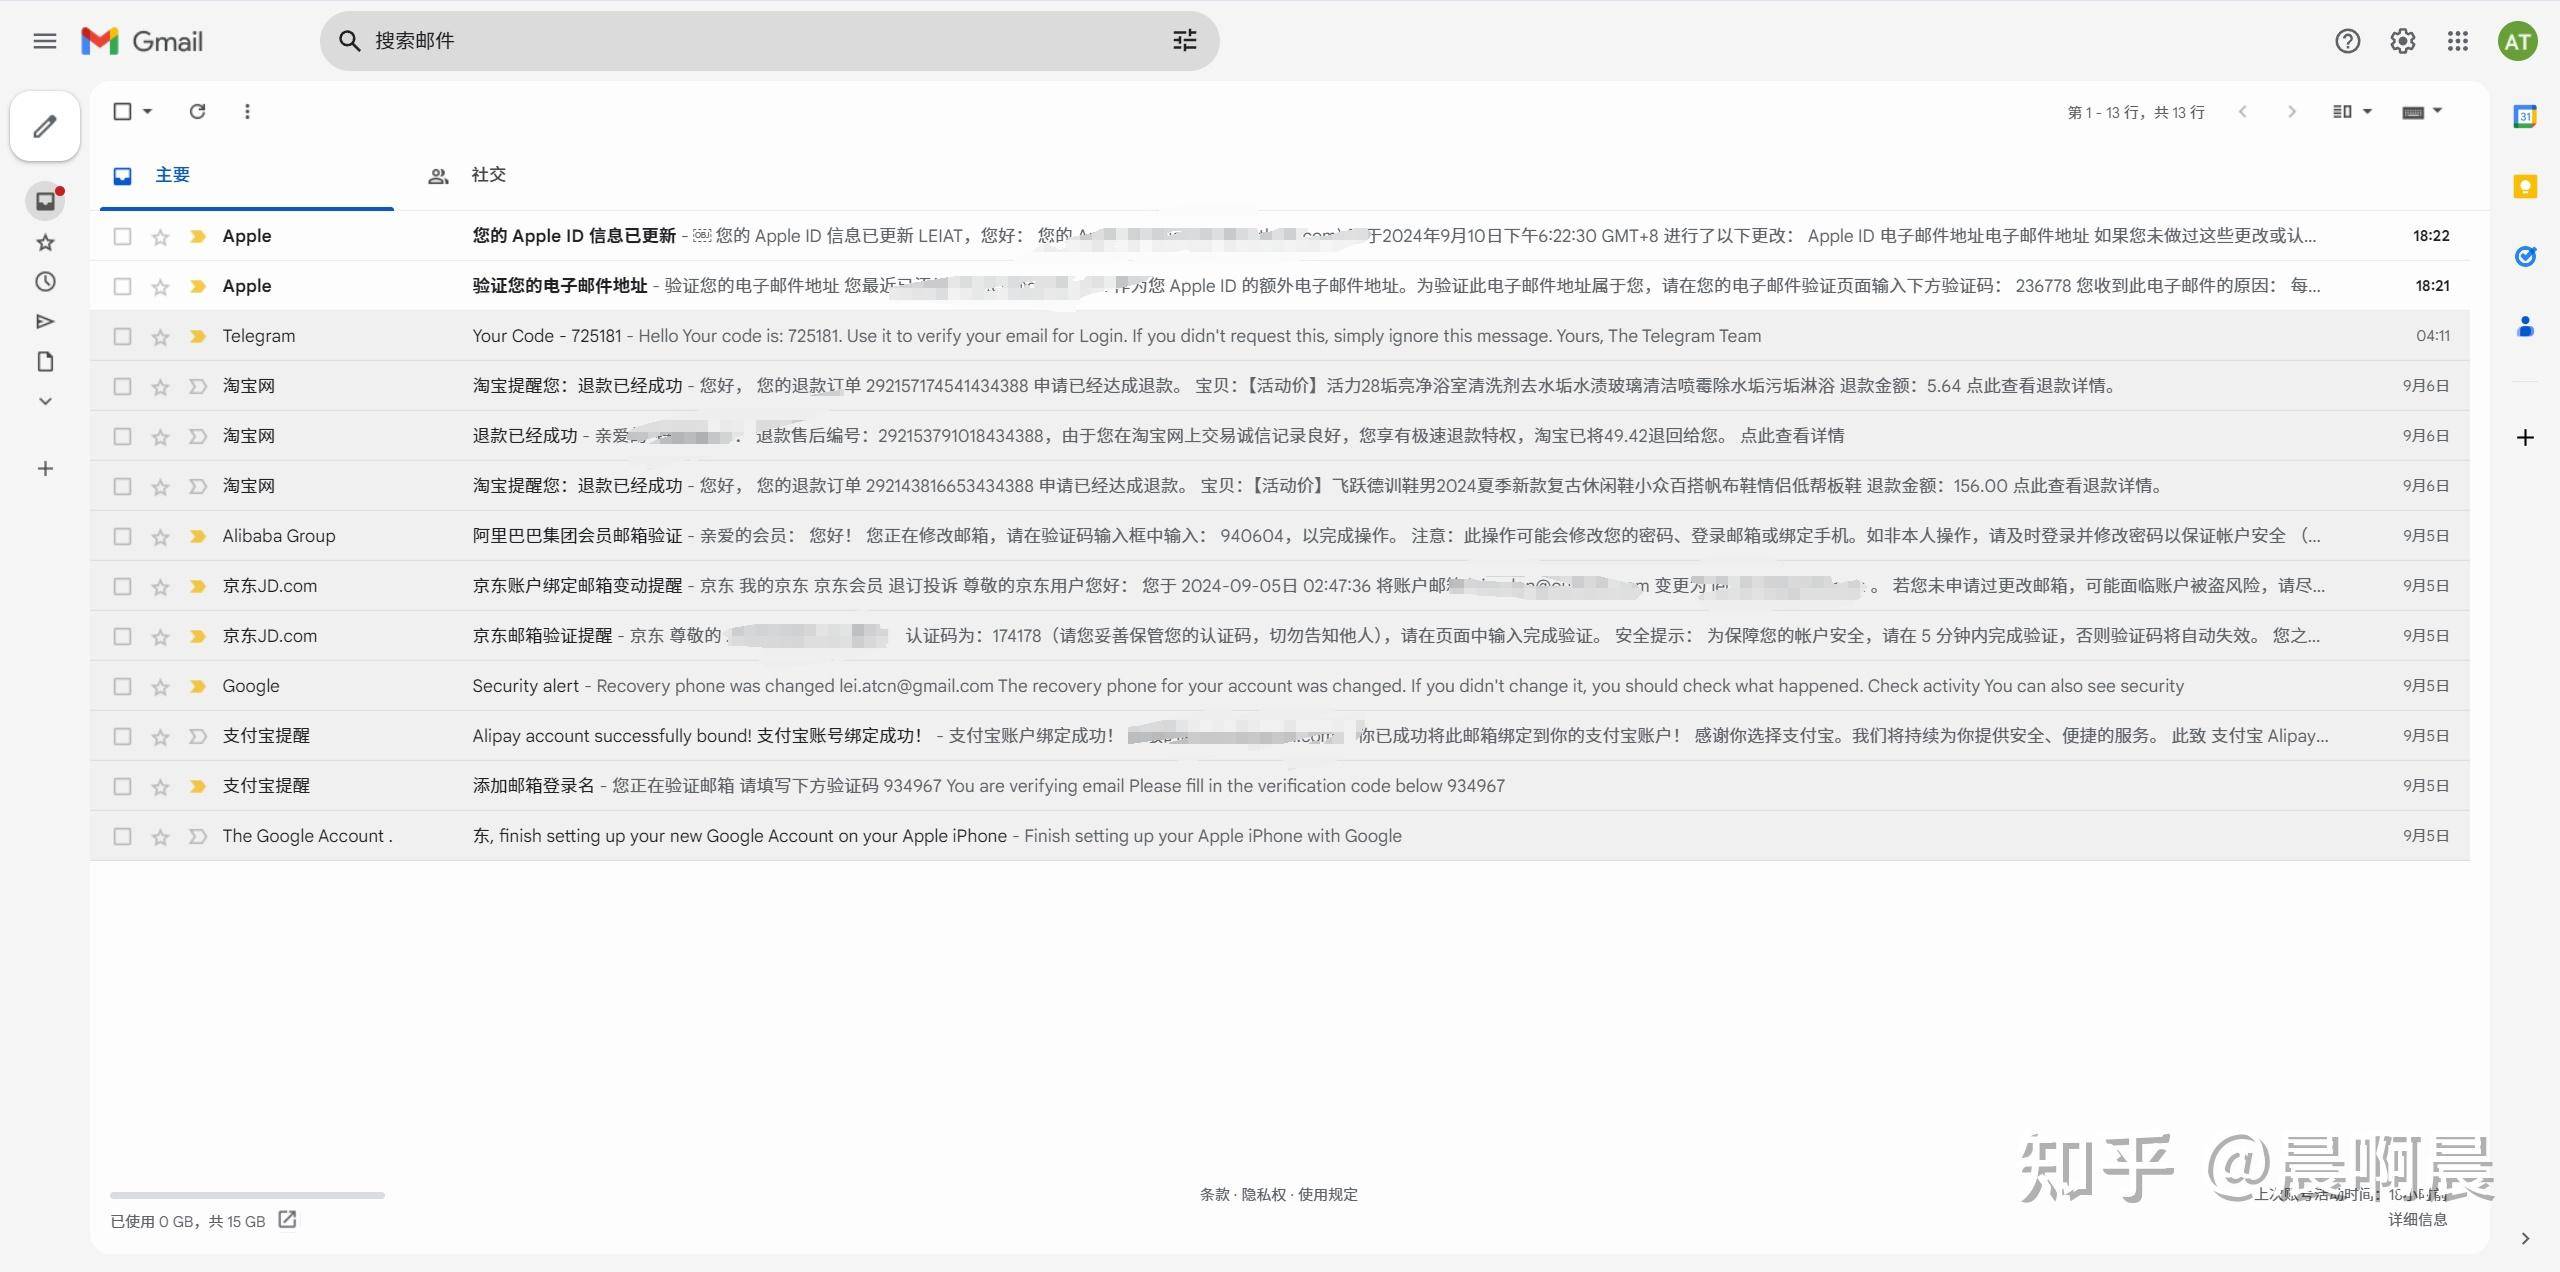Click the storage usage bar
The height and width of the screenshot is (1272, 2560).
[x=247, y=1195]
